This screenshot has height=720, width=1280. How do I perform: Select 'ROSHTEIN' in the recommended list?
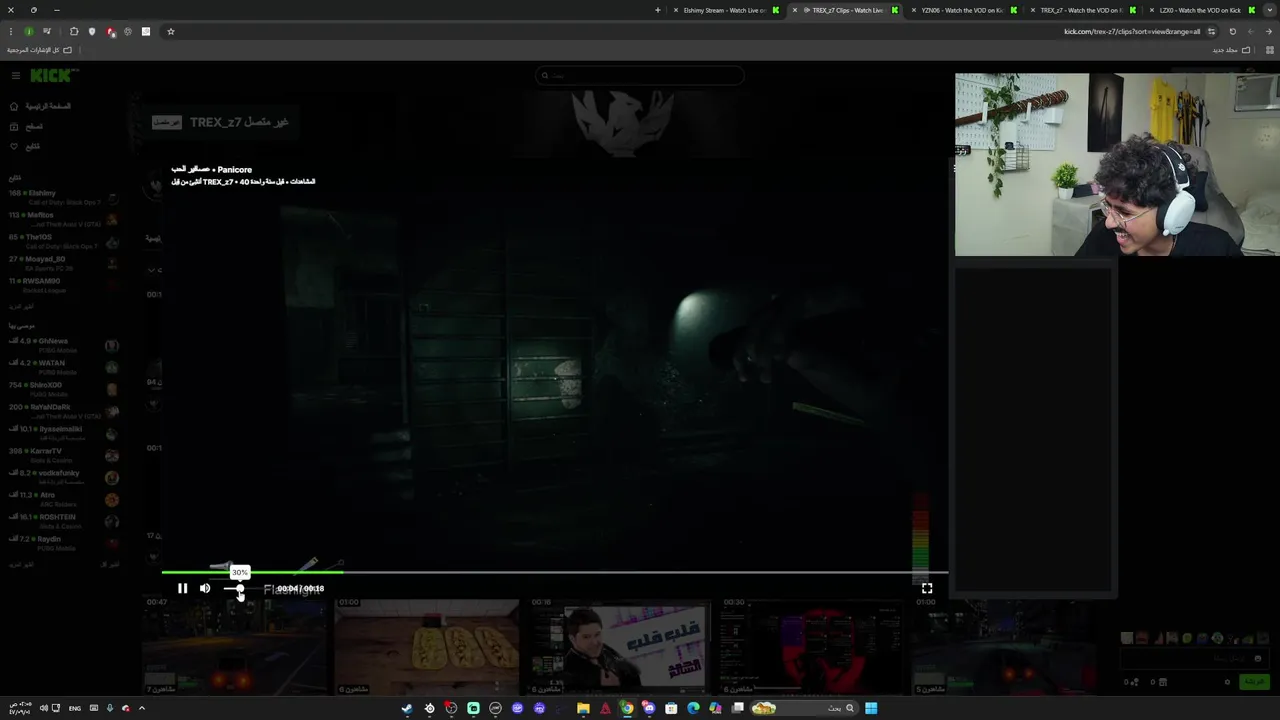63,521
